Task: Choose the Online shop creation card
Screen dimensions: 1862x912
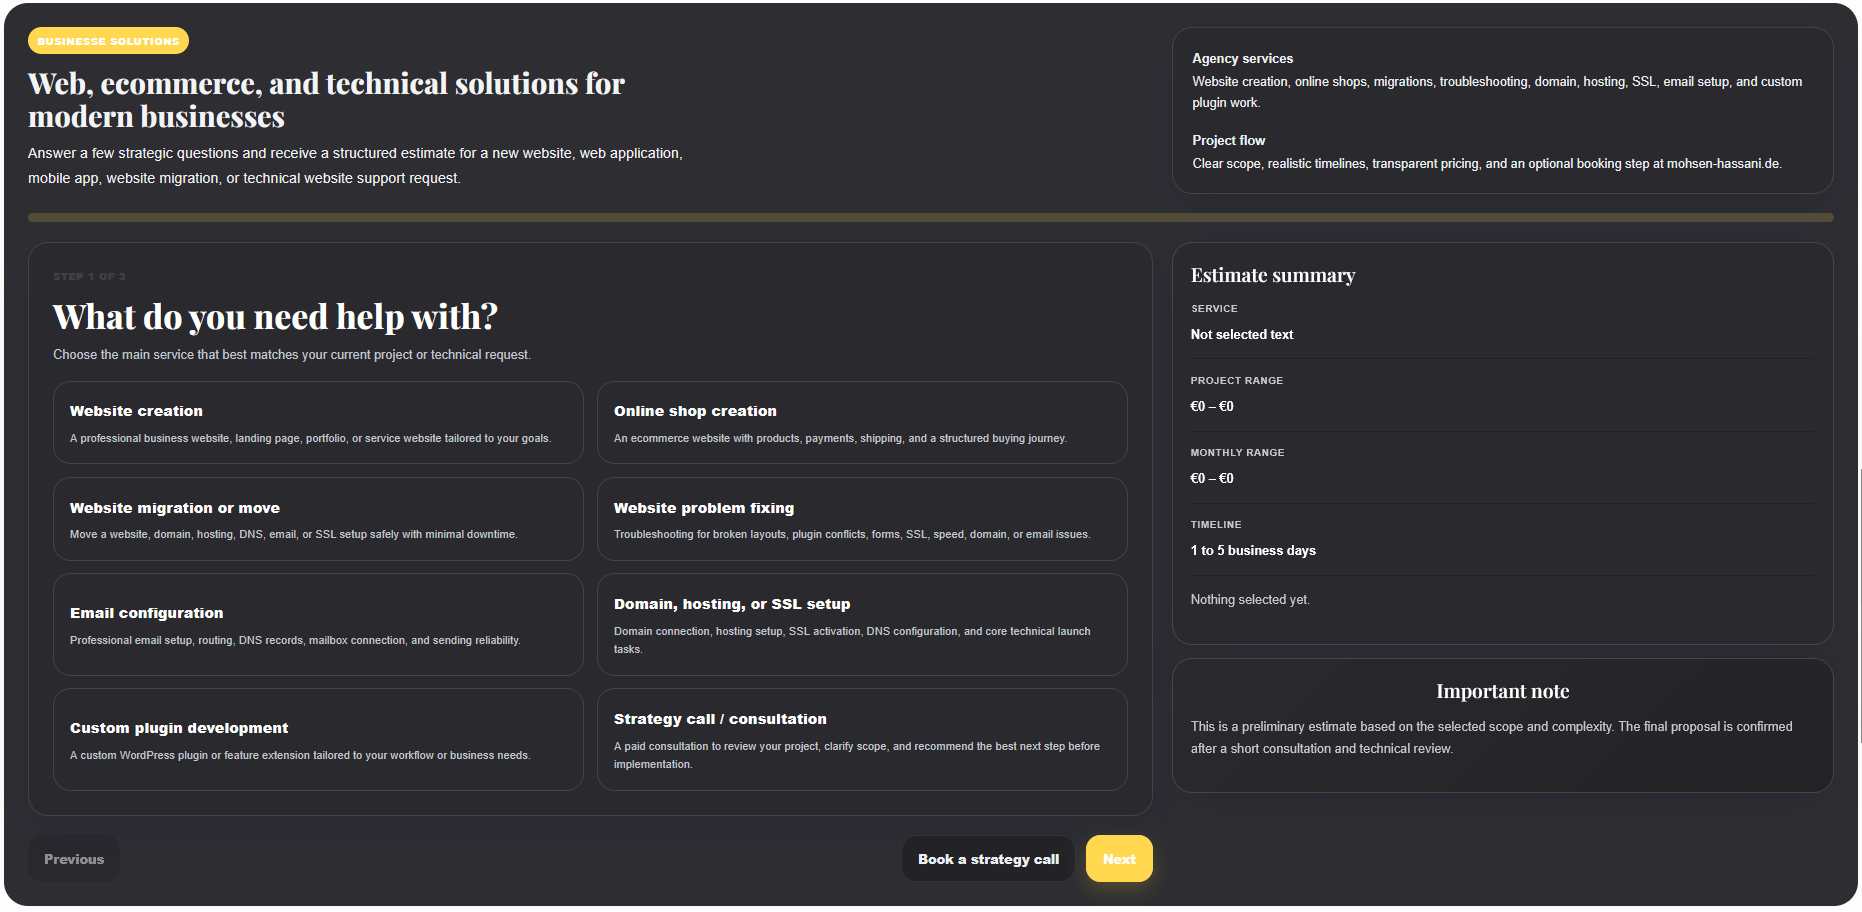Action: tap(862, 422)
